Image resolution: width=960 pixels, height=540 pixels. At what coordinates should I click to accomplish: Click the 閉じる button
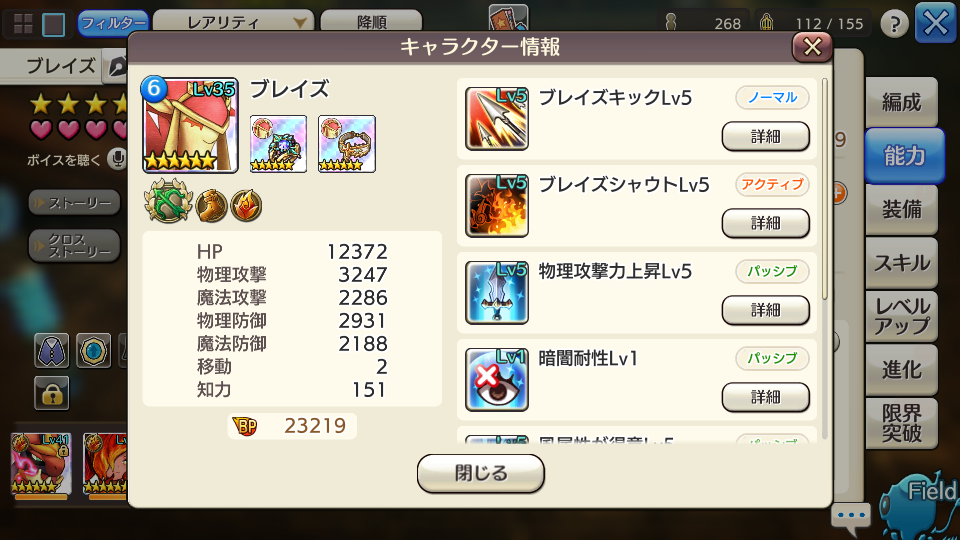(x=481, y=473)
